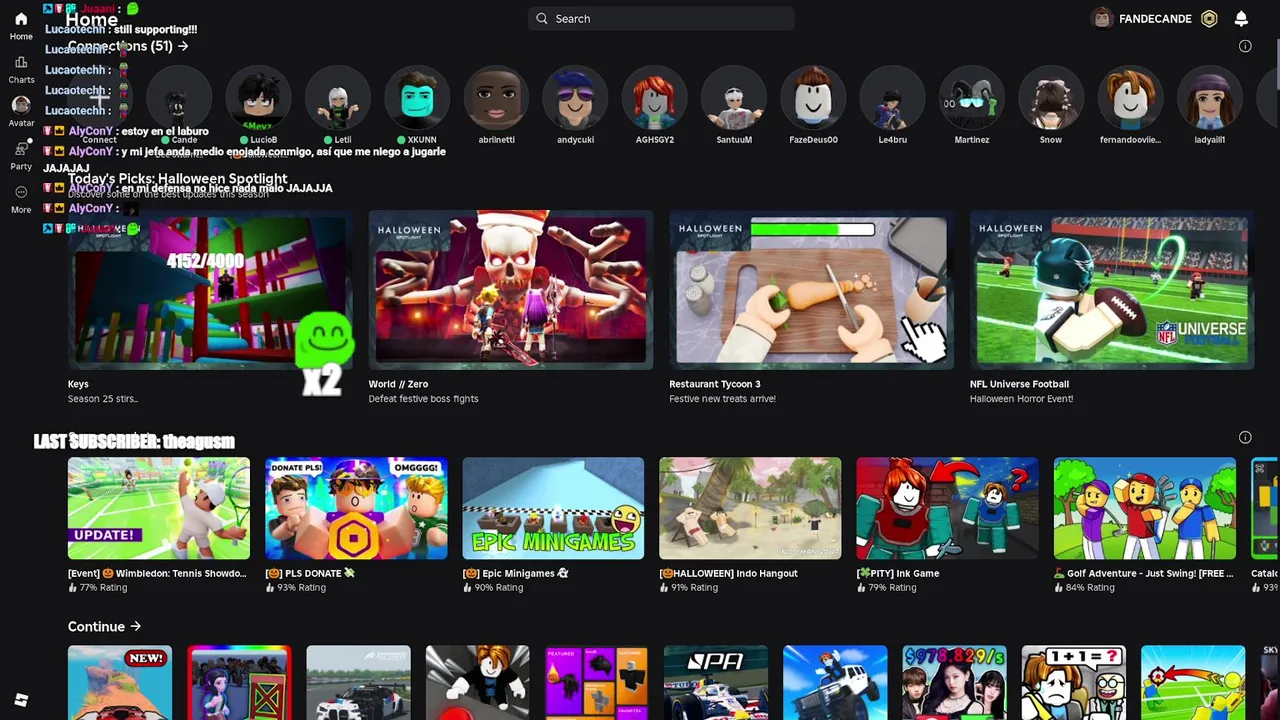Click the 'Festive new treats arrive!' text

[x=722, y=399]
